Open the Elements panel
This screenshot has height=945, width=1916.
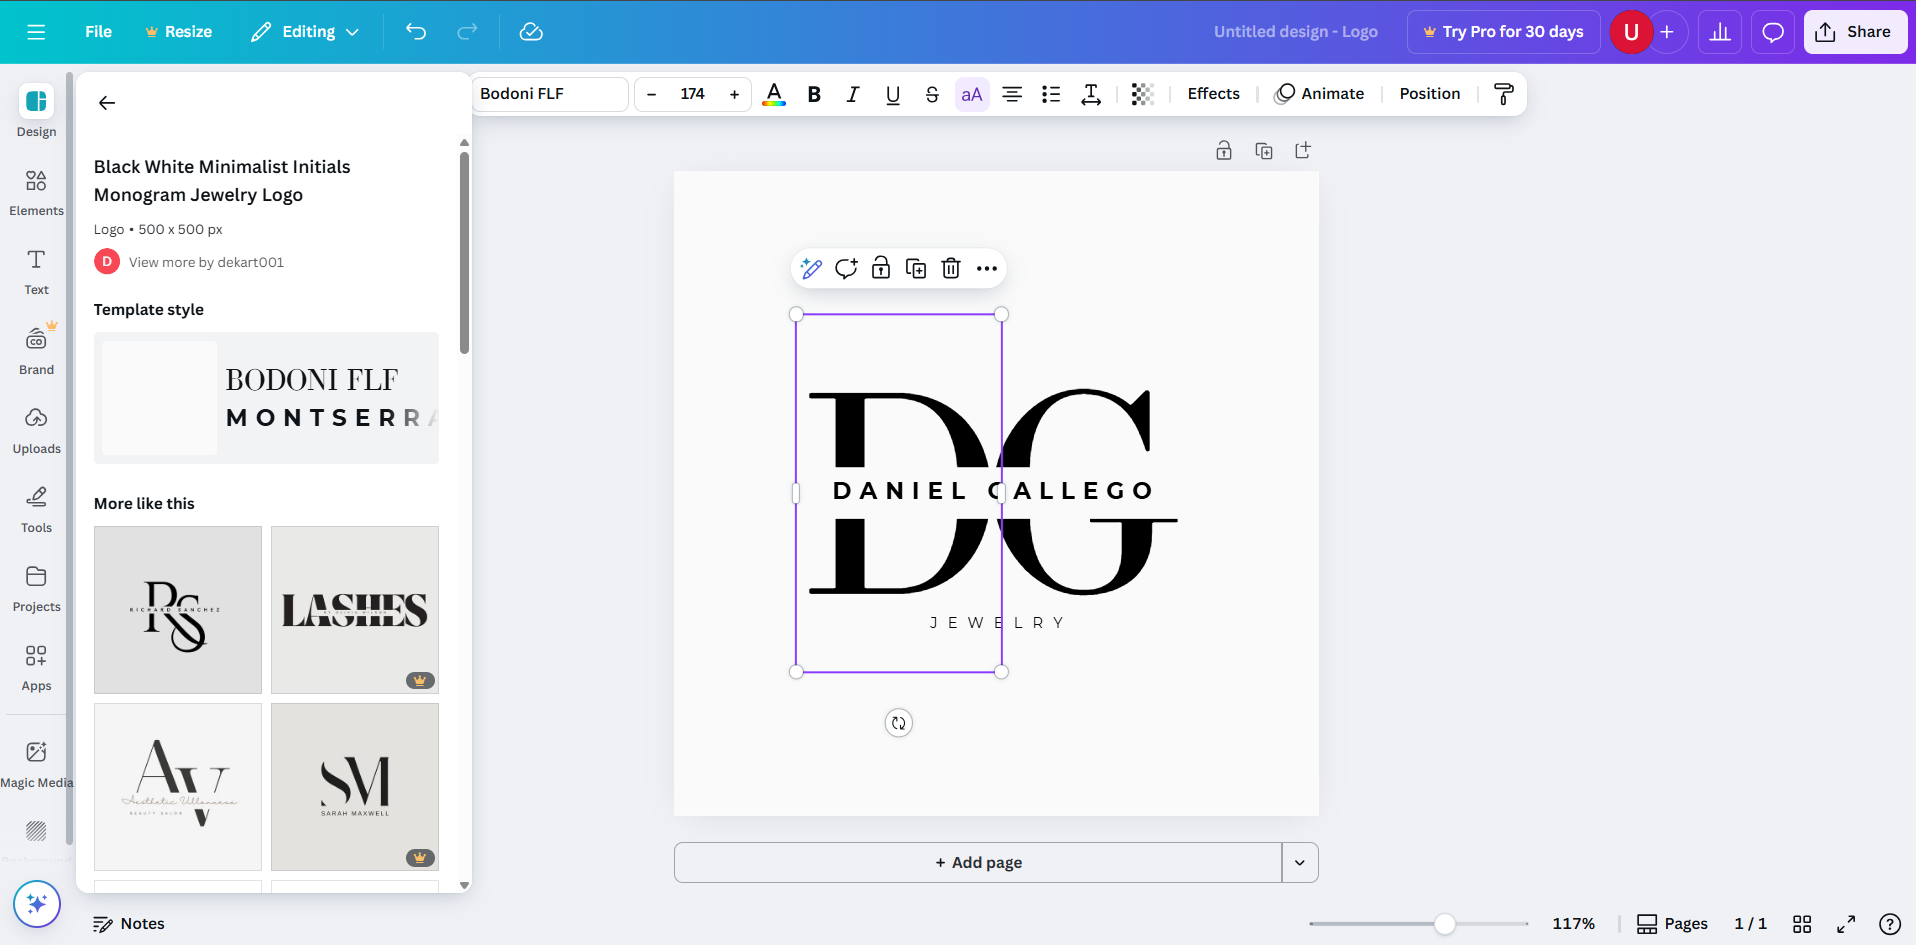click(x=36, y=192)
